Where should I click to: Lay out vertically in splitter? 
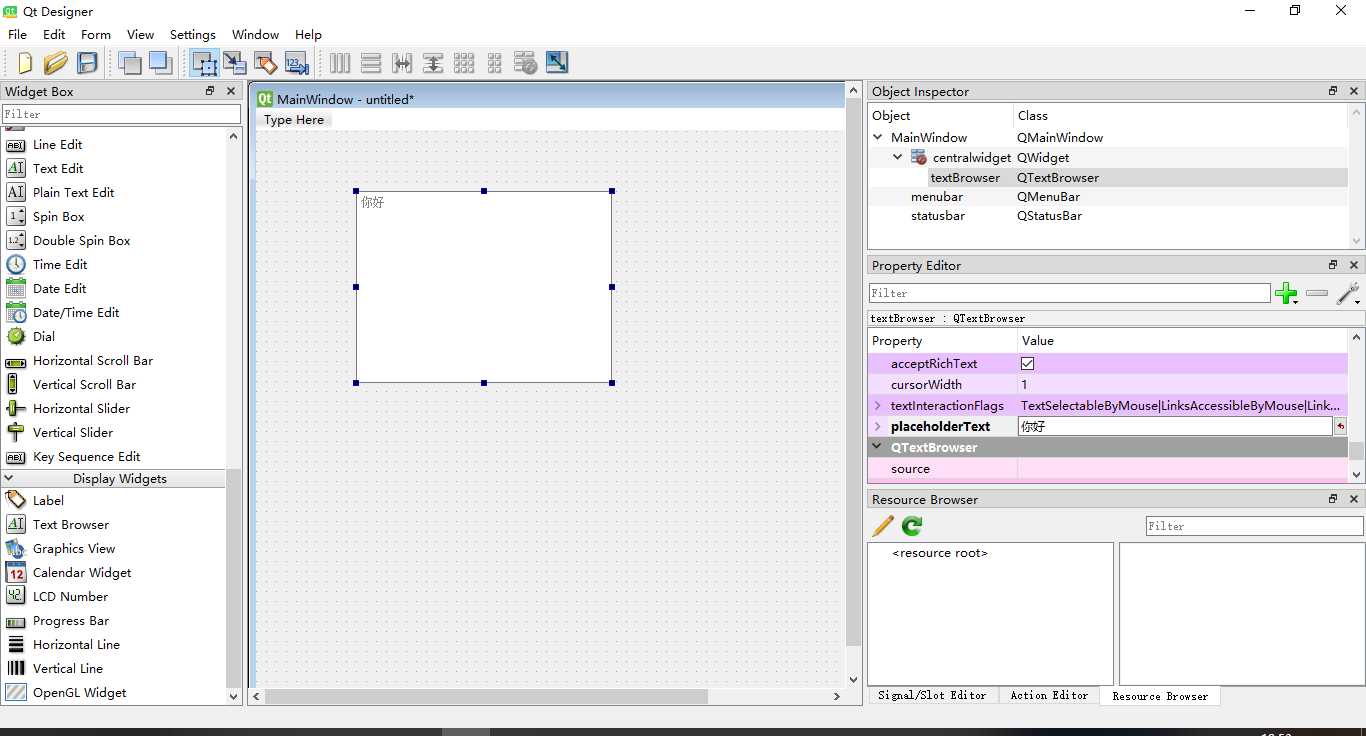point(433,63)
